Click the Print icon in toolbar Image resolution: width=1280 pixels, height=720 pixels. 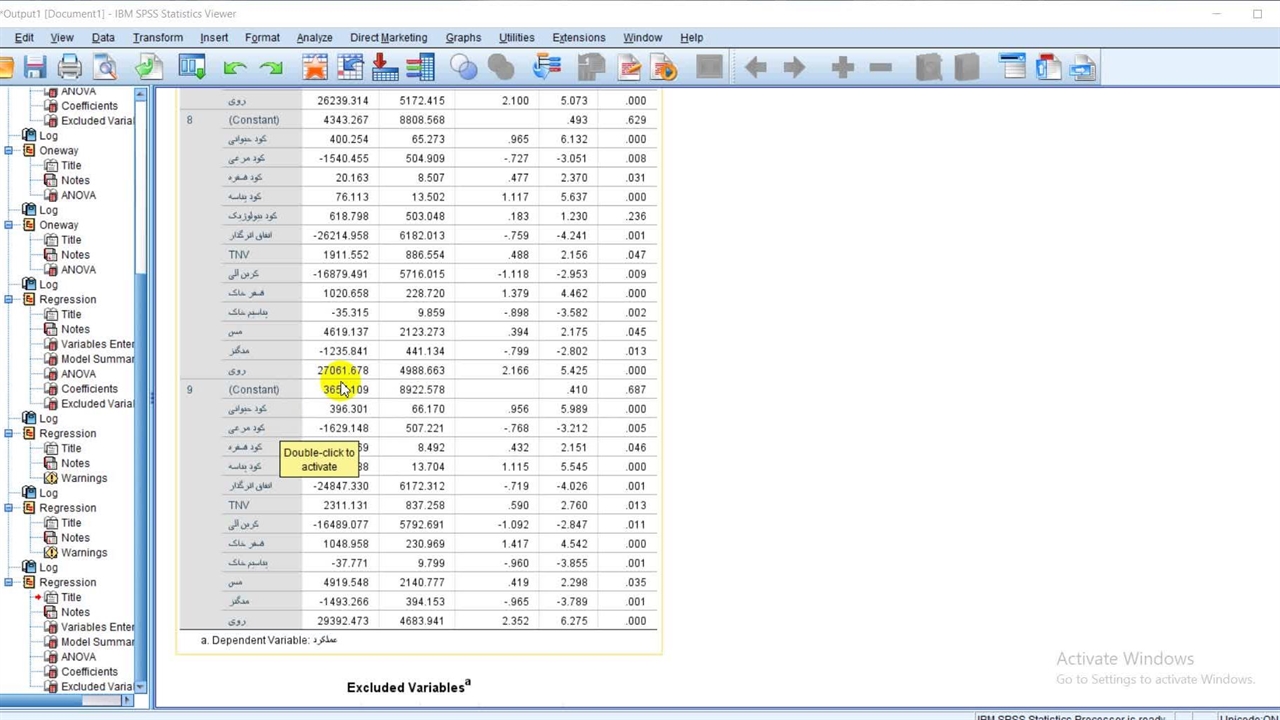[69, 68]
